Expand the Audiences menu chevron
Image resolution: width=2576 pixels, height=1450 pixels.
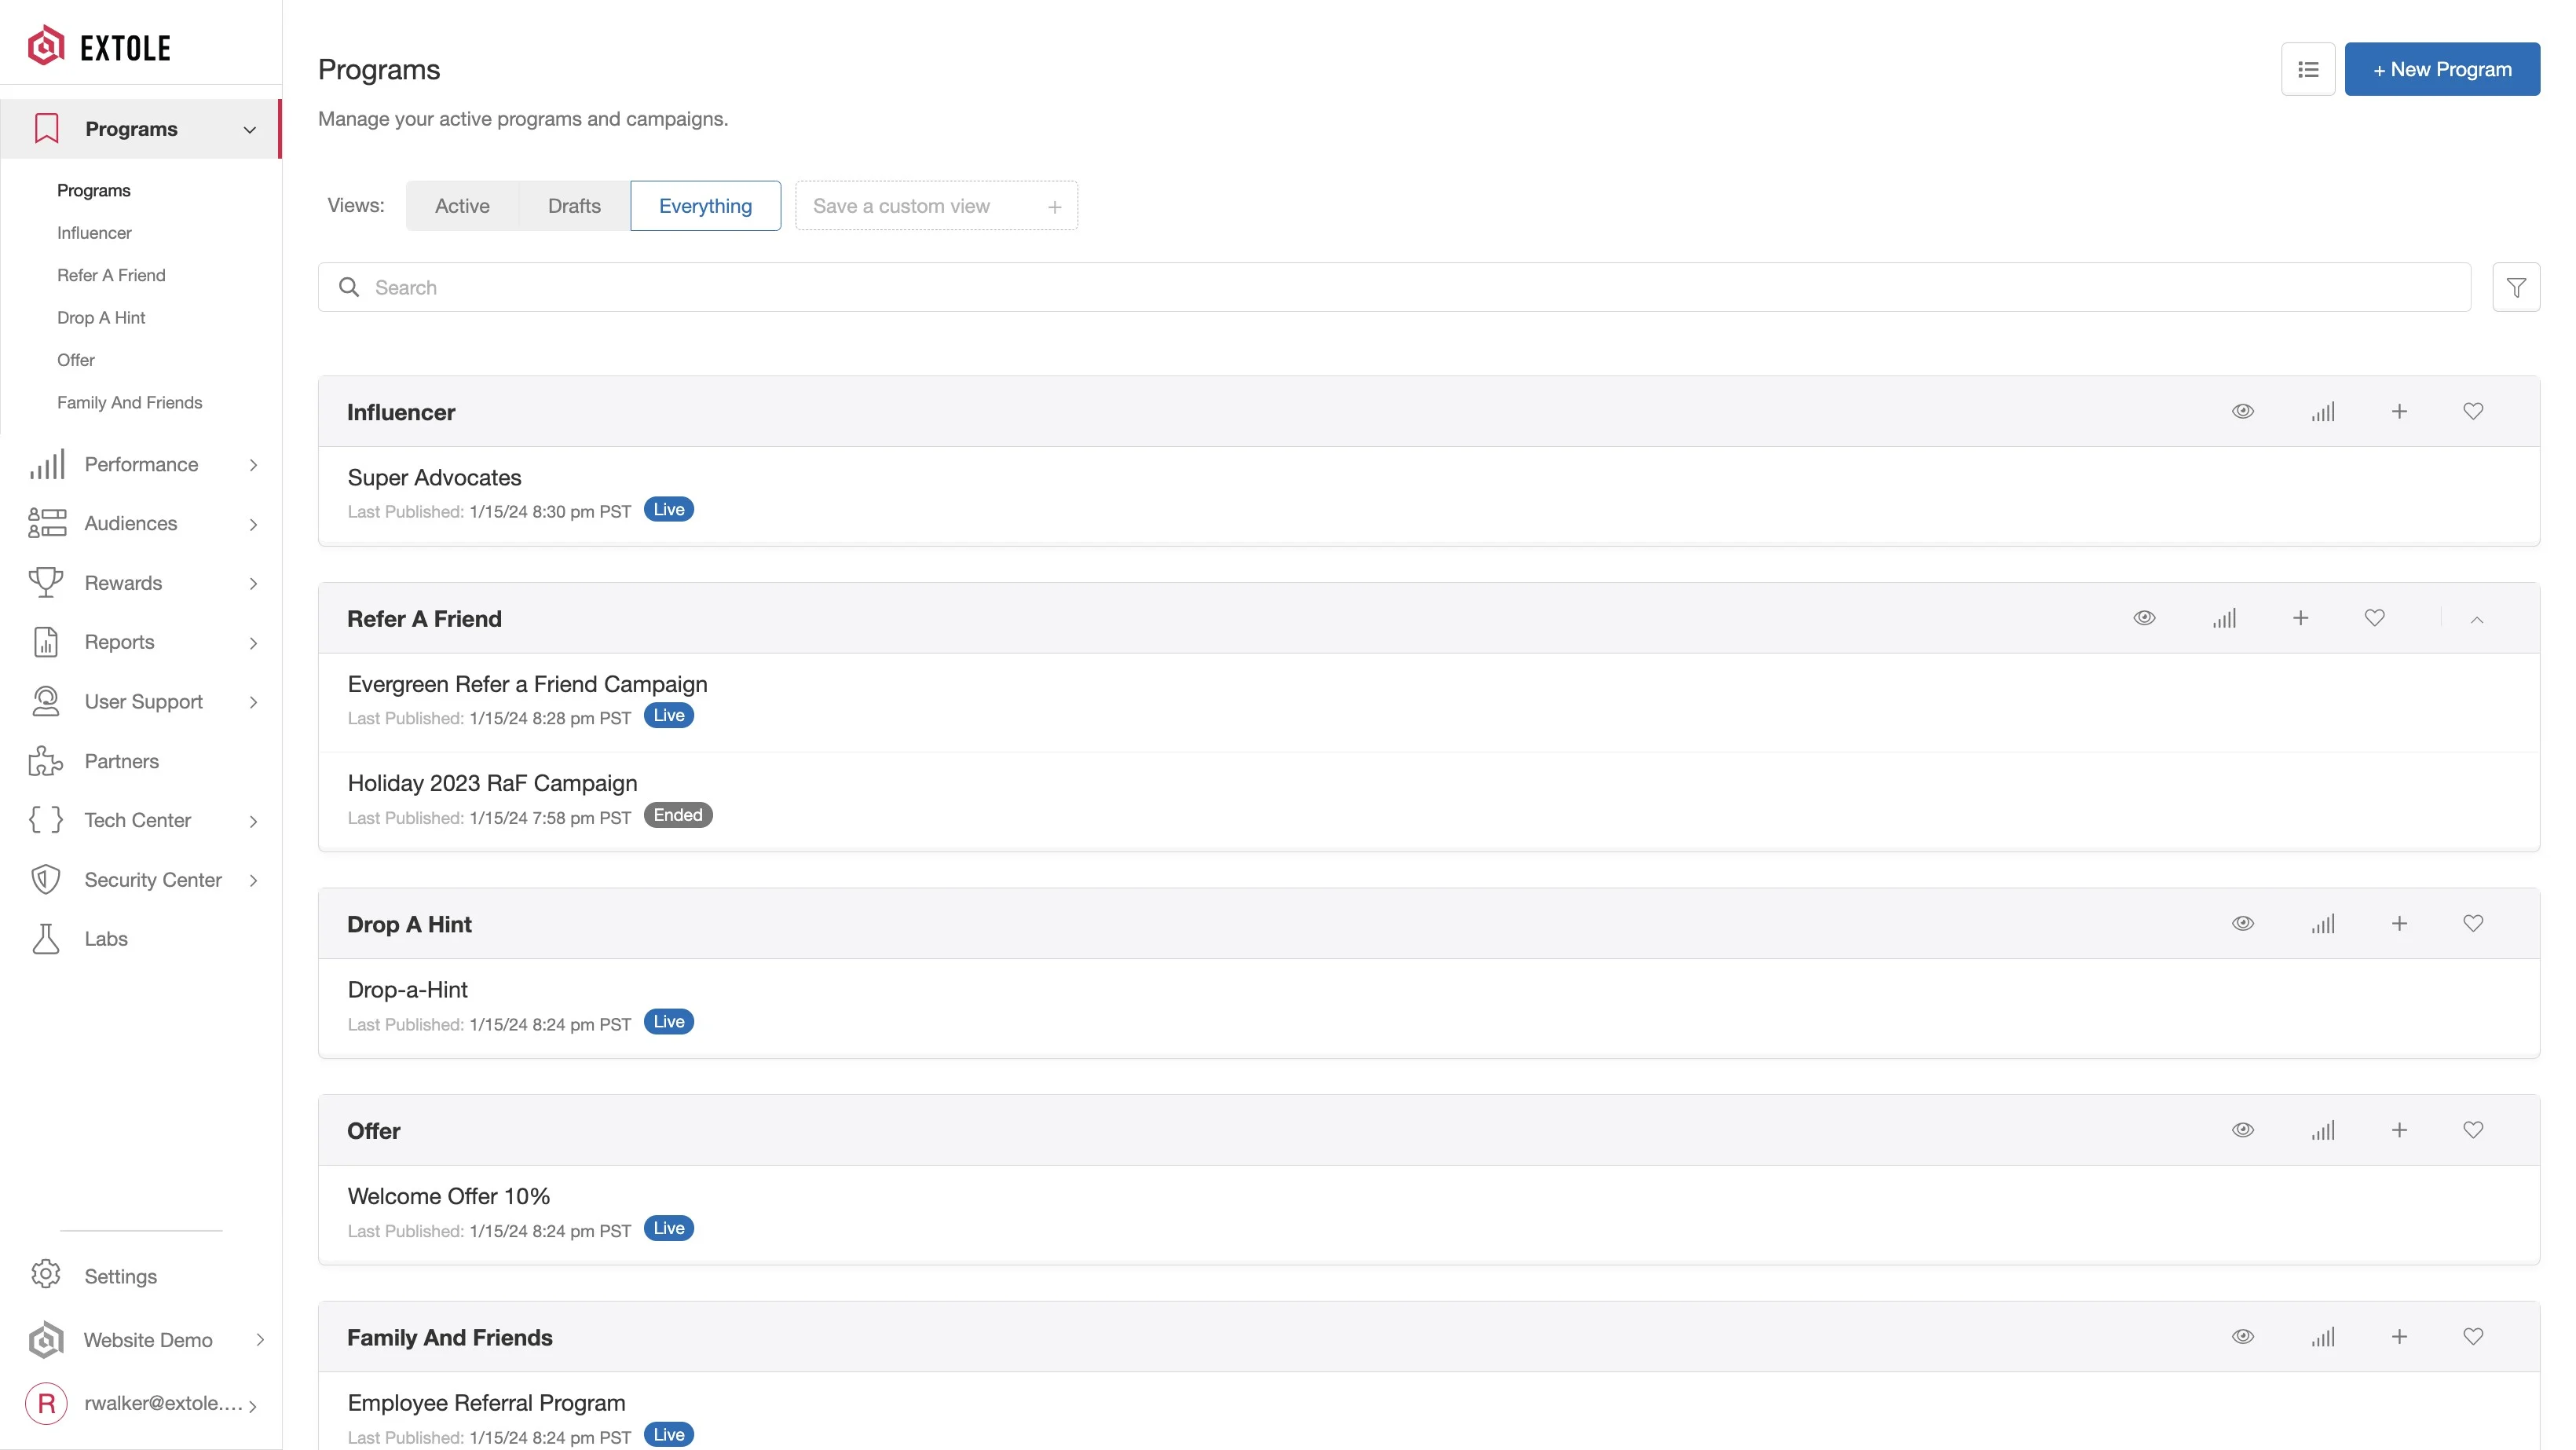[253, 524]
